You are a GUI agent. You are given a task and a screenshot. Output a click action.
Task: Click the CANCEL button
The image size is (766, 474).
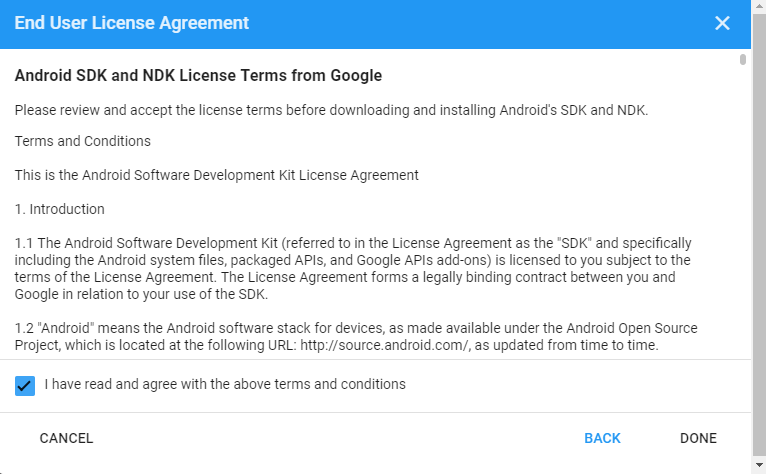pos(66,438)
